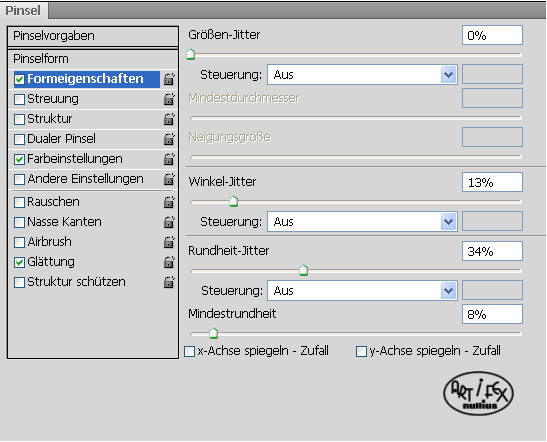
Task: Enable x-Achse spiegeln - Zufall checkbox
Action: click(x=189, y=351)
